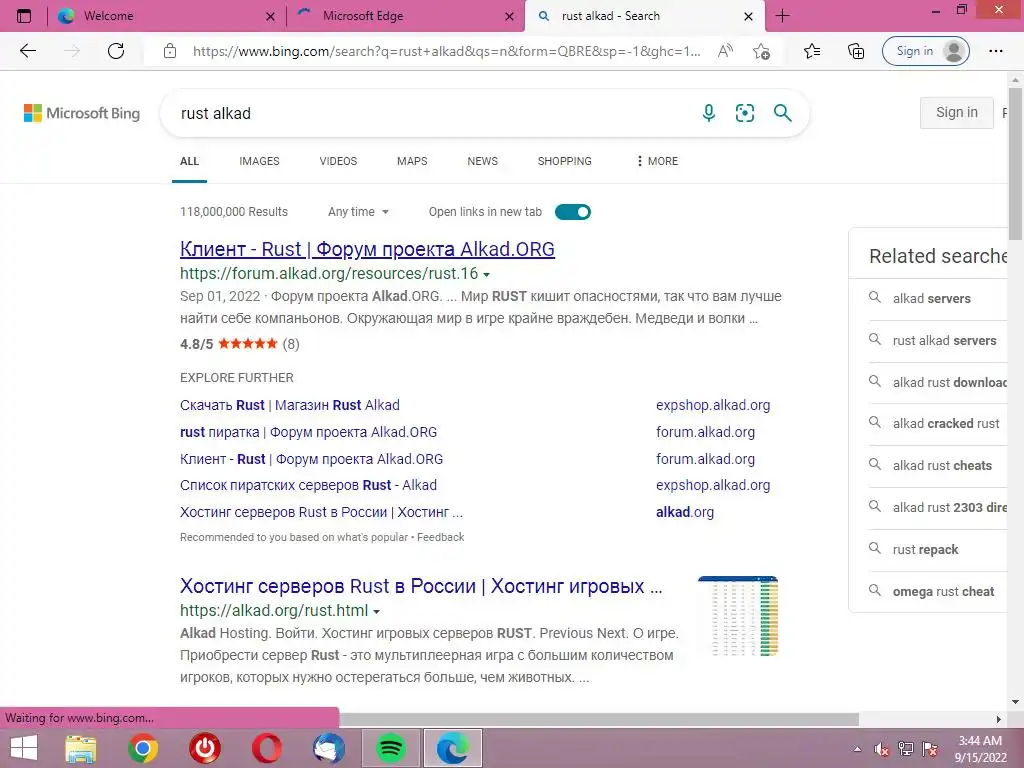Select the ALL search tab
This screenshot has height=768, width=1024.
tap(189, 161)
